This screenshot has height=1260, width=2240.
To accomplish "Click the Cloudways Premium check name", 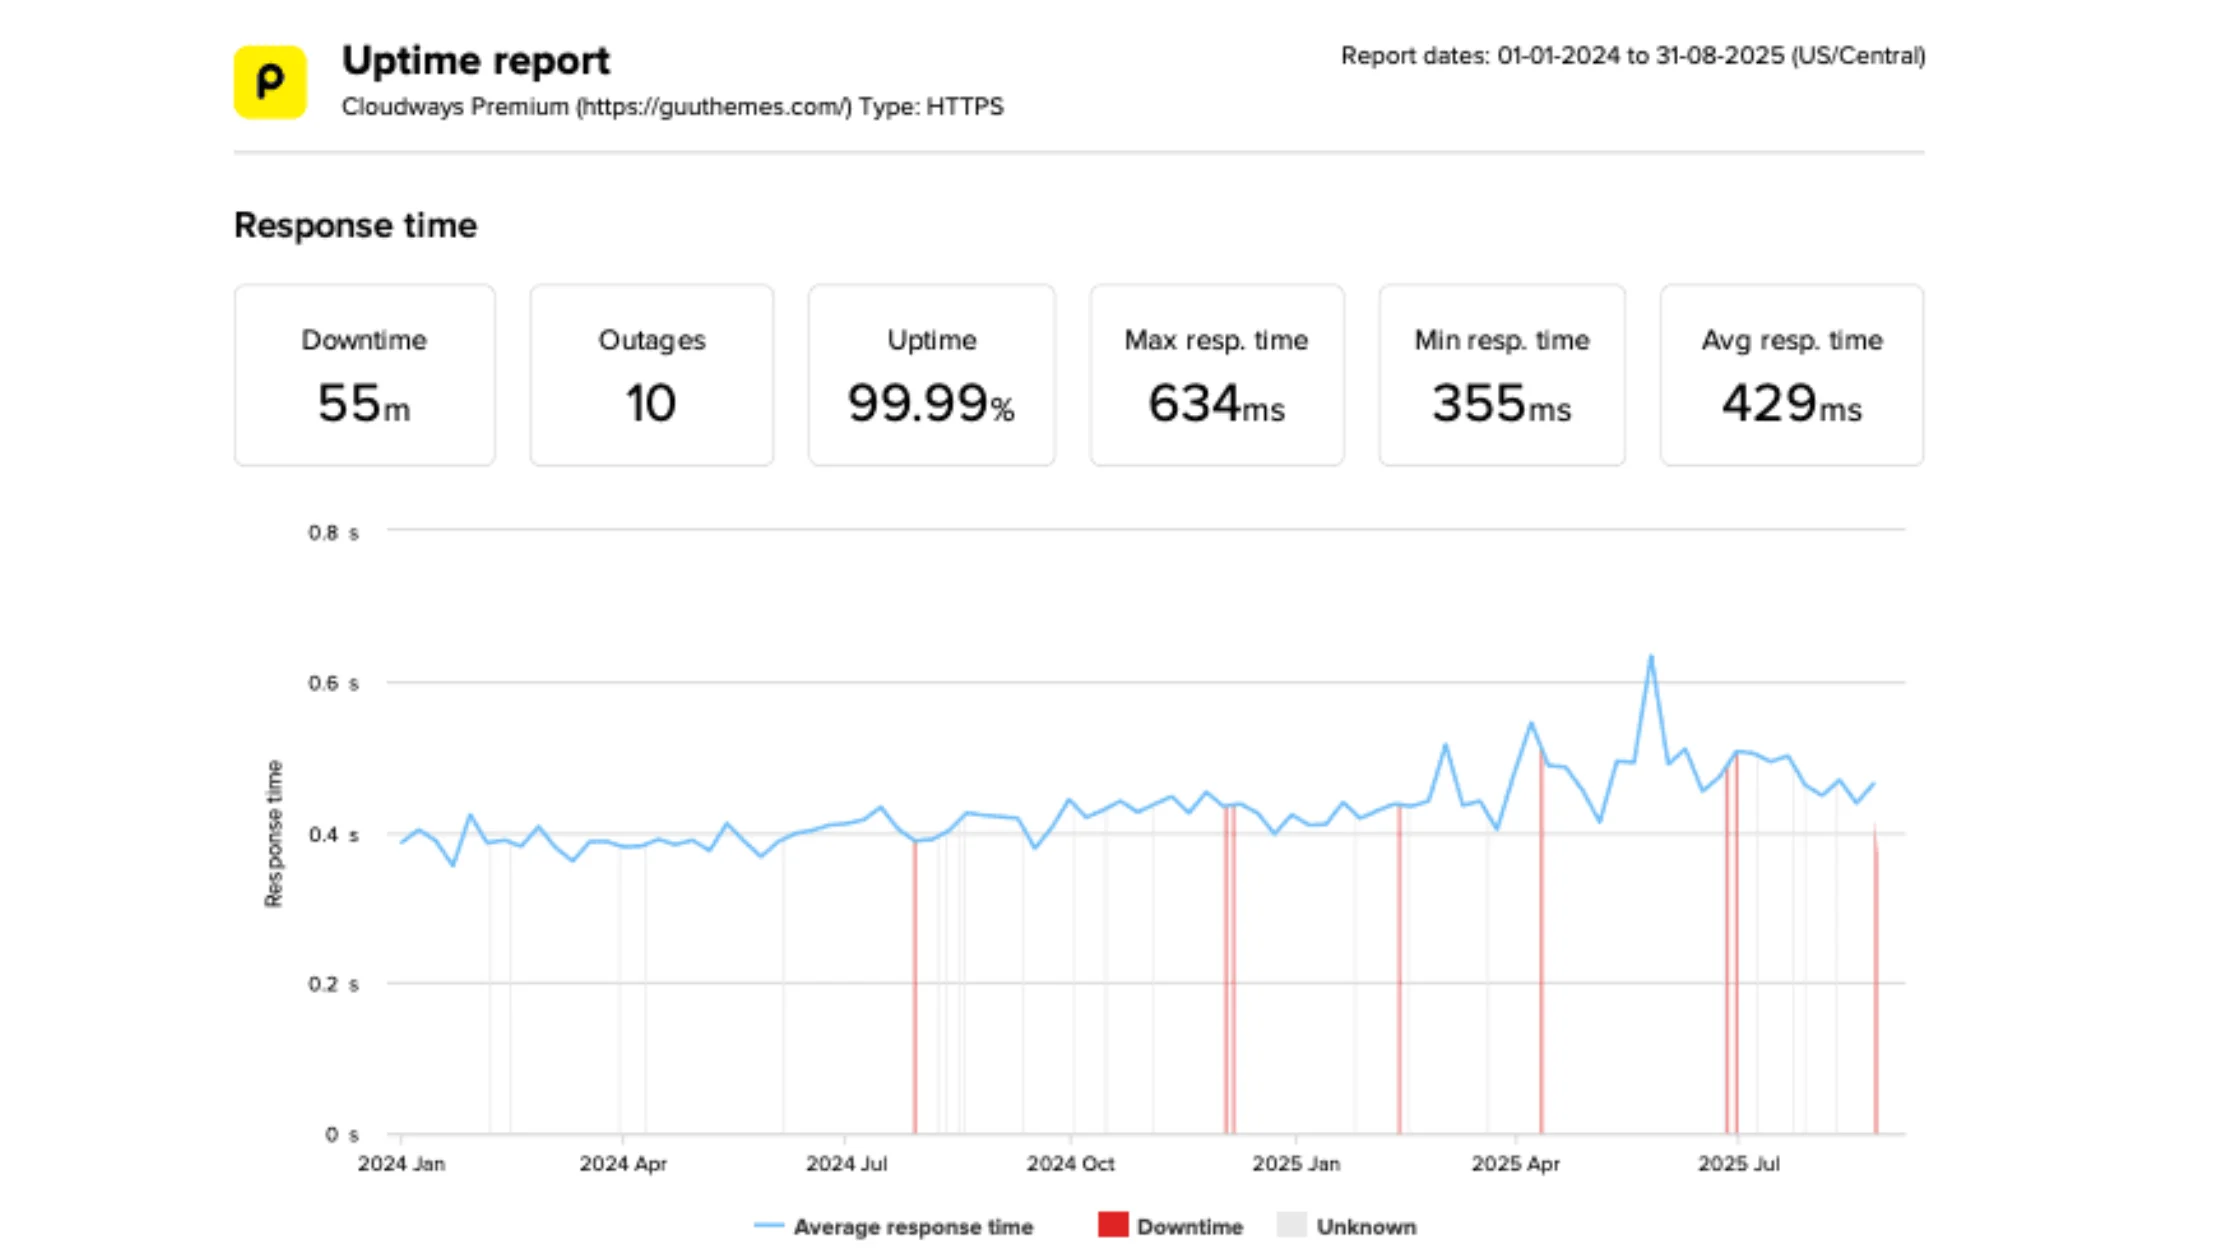I will click(452, 107).
